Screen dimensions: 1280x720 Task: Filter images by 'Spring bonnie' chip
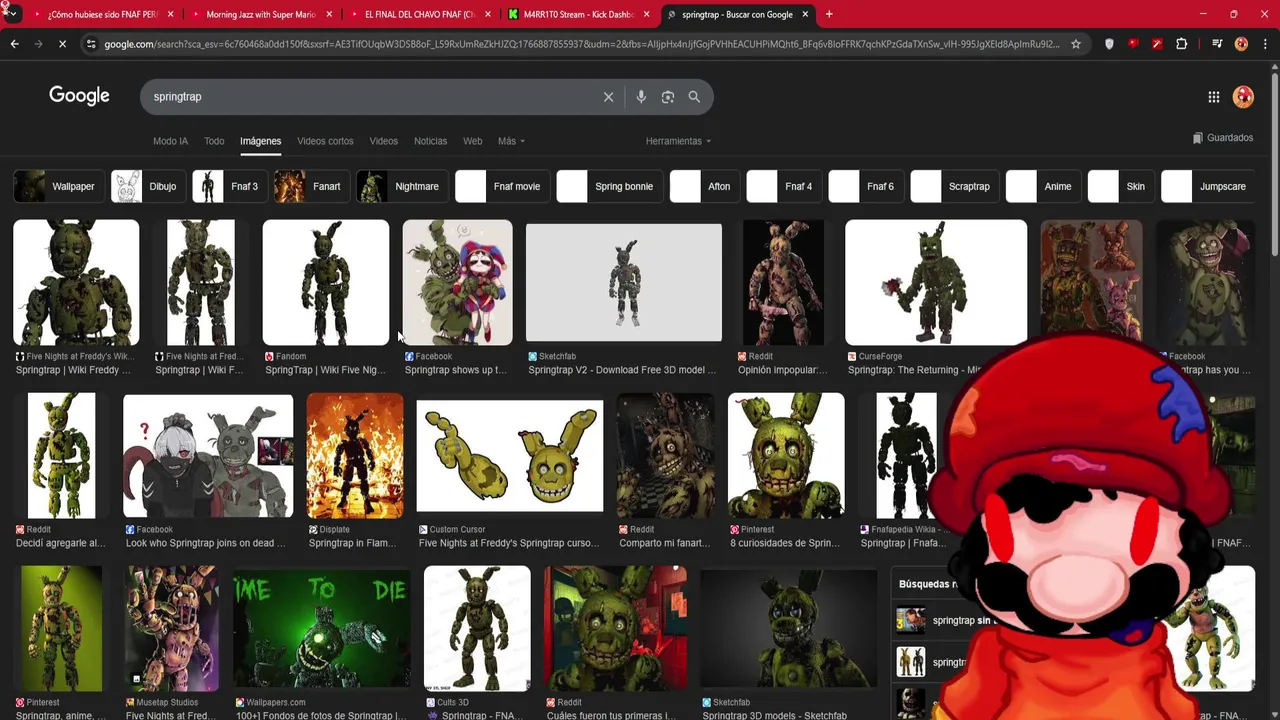tap(609, 186)
